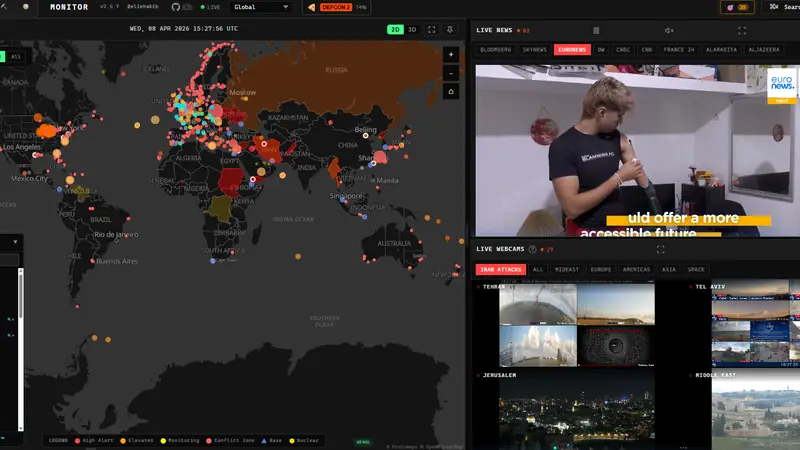
Task: Pin the map panel
Action: point(449,30)
